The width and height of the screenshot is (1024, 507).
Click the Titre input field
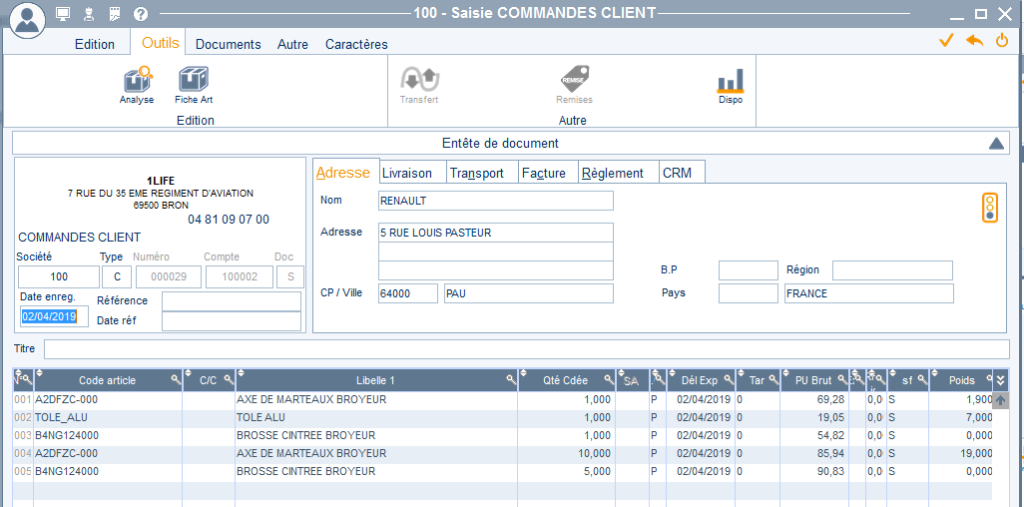526,349
